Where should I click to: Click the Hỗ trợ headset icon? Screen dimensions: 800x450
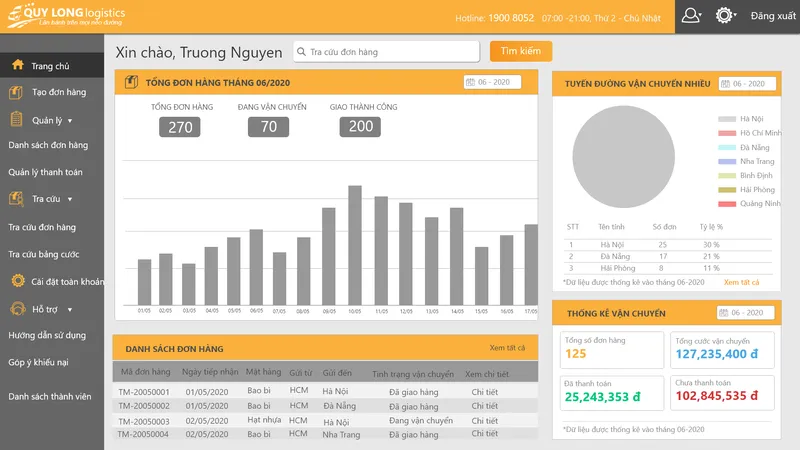tap(17, 309)
